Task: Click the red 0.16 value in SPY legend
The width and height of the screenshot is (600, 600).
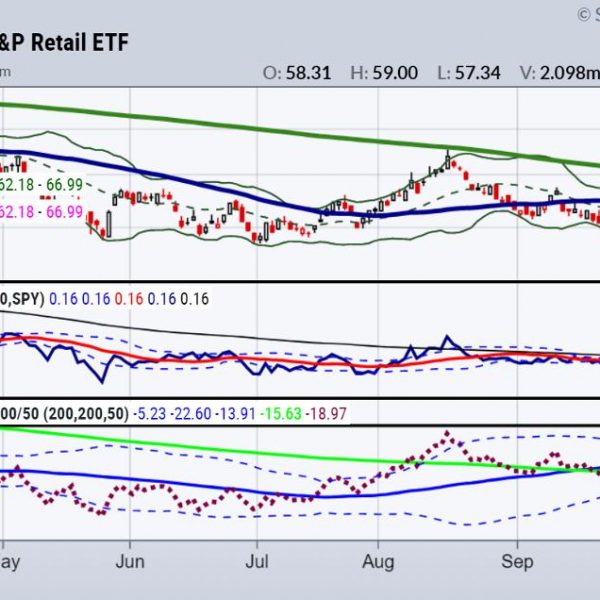Action: click(x=130, y=298)
